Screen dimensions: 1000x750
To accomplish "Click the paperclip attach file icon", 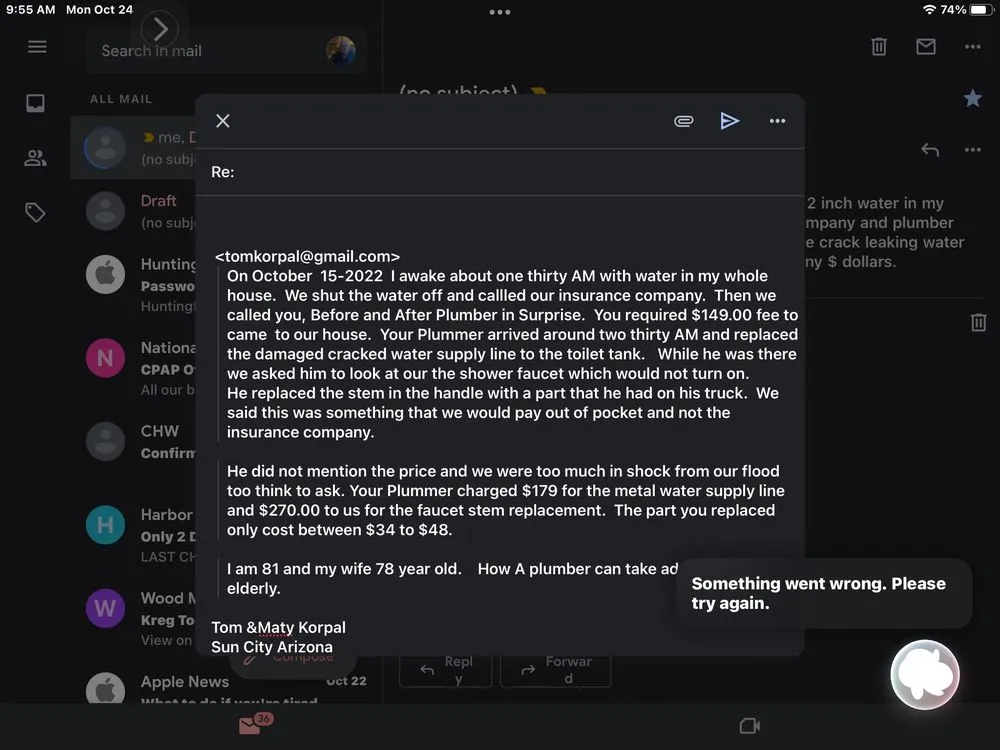I will (683, 121).
